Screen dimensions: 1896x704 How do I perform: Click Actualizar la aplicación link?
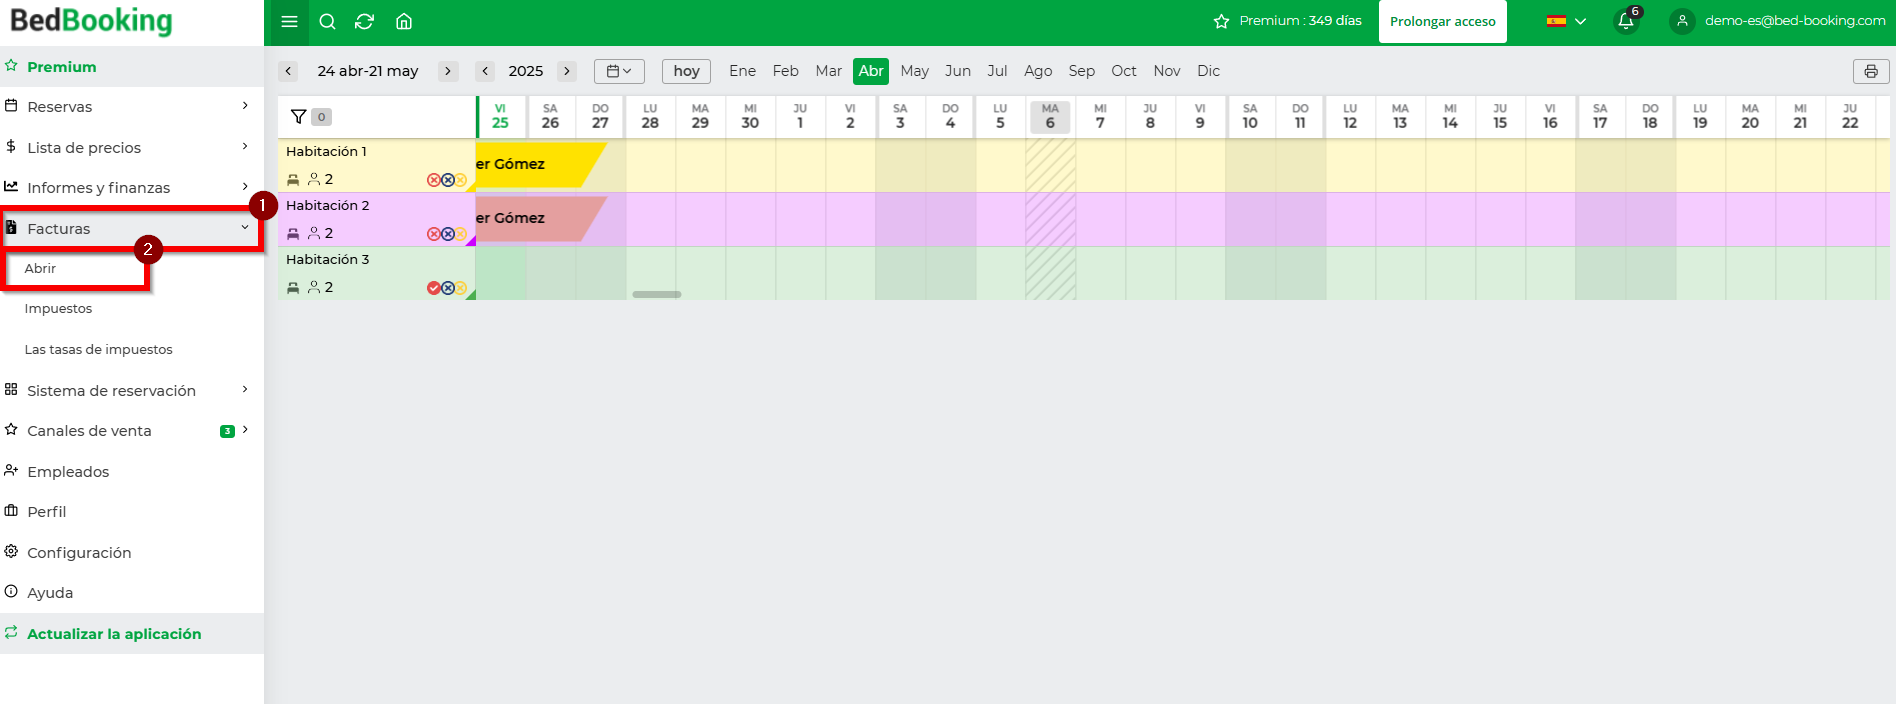point(114,634)
